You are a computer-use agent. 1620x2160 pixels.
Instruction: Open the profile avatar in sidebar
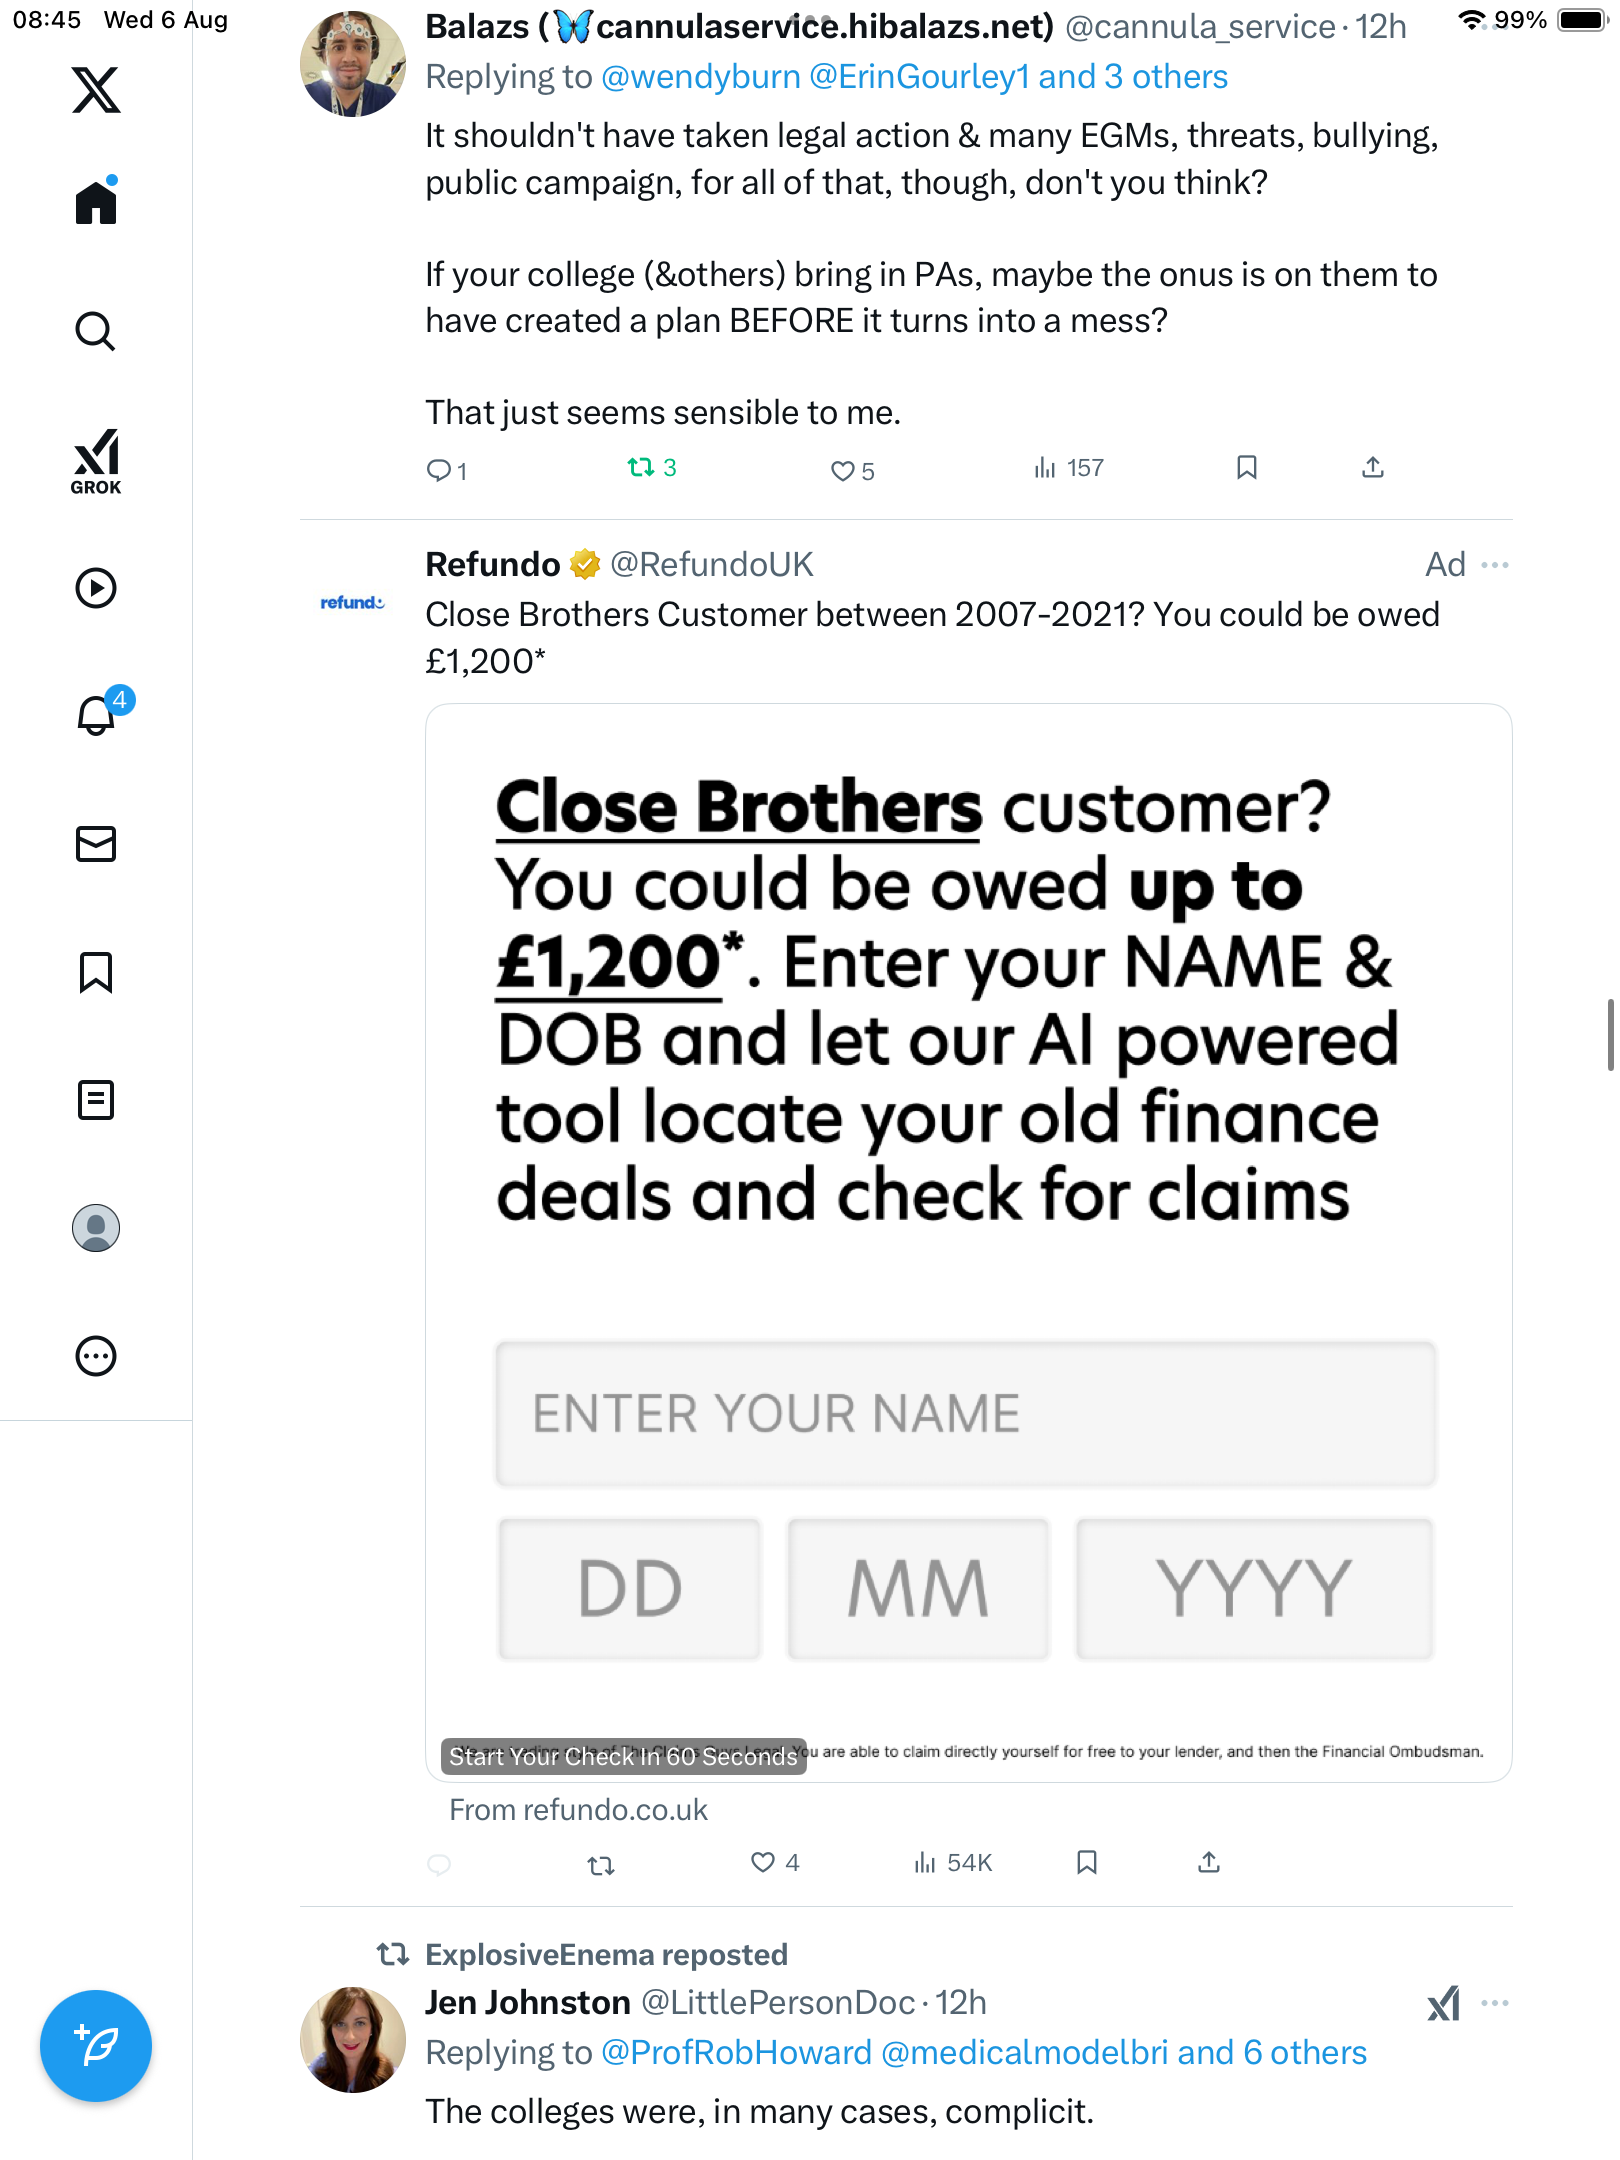pos(96,1228)
